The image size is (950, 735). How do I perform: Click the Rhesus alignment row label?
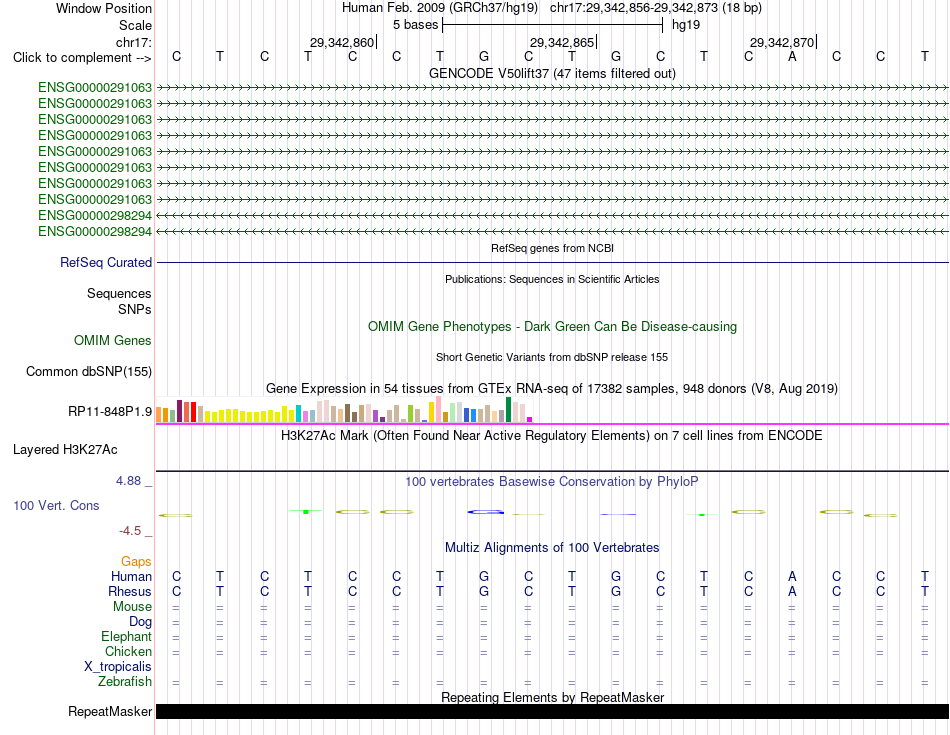click(x=130, y=591)
